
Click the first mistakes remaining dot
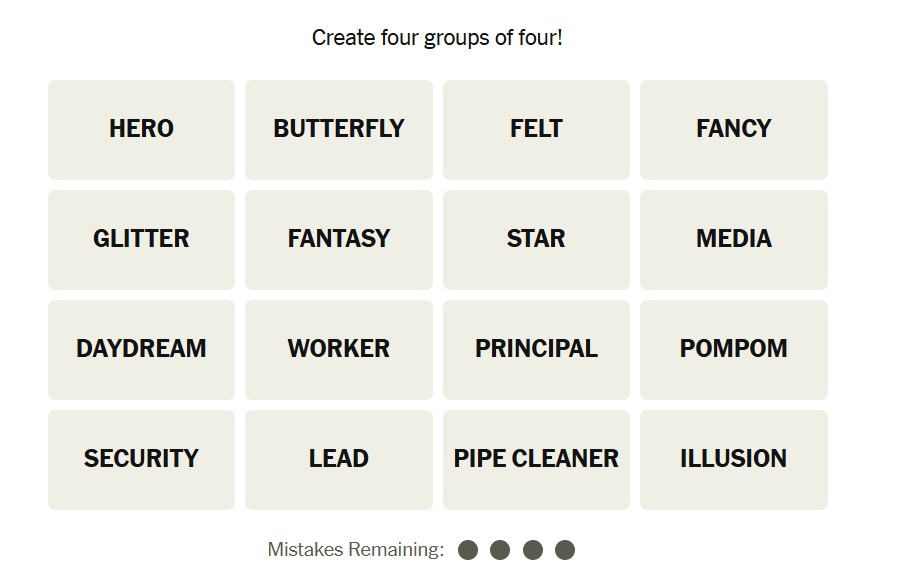468,549
